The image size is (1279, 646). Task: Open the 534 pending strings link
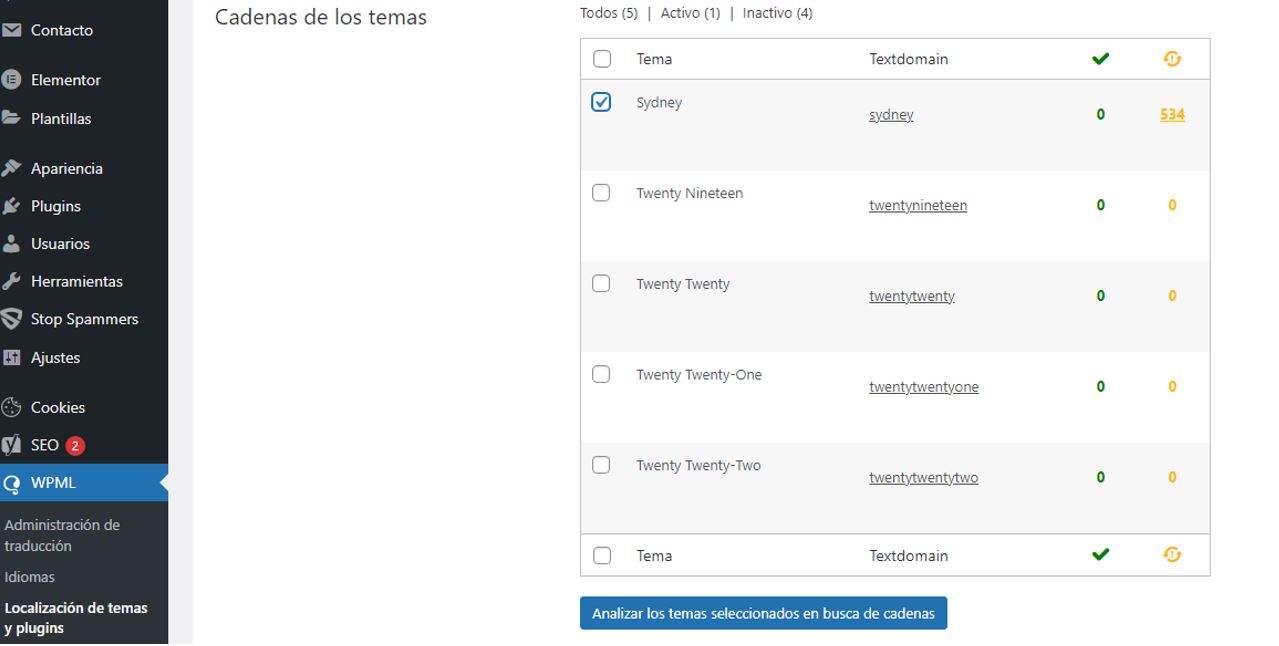pyautogui.click(x=1172, y=115)
